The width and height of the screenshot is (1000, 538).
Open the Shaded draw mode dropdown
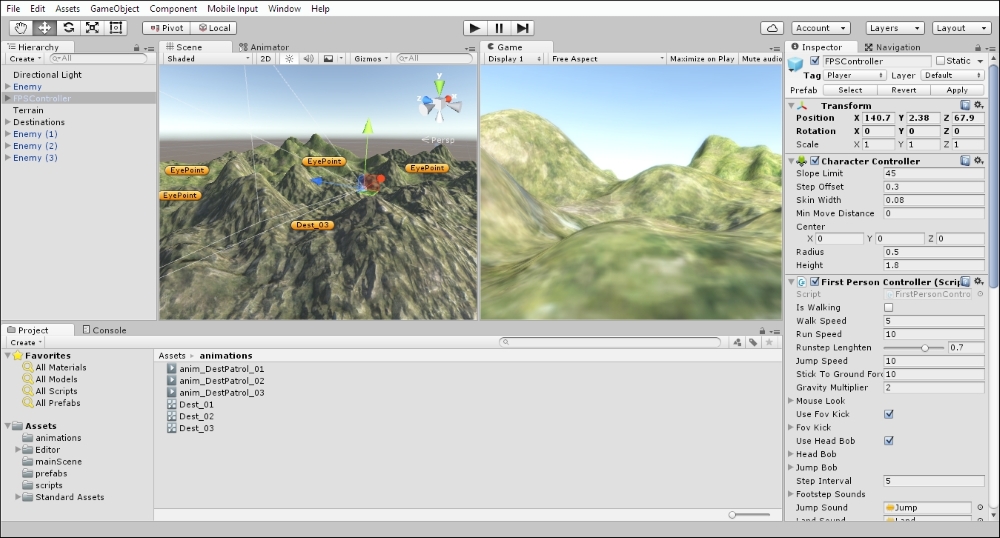208,59
